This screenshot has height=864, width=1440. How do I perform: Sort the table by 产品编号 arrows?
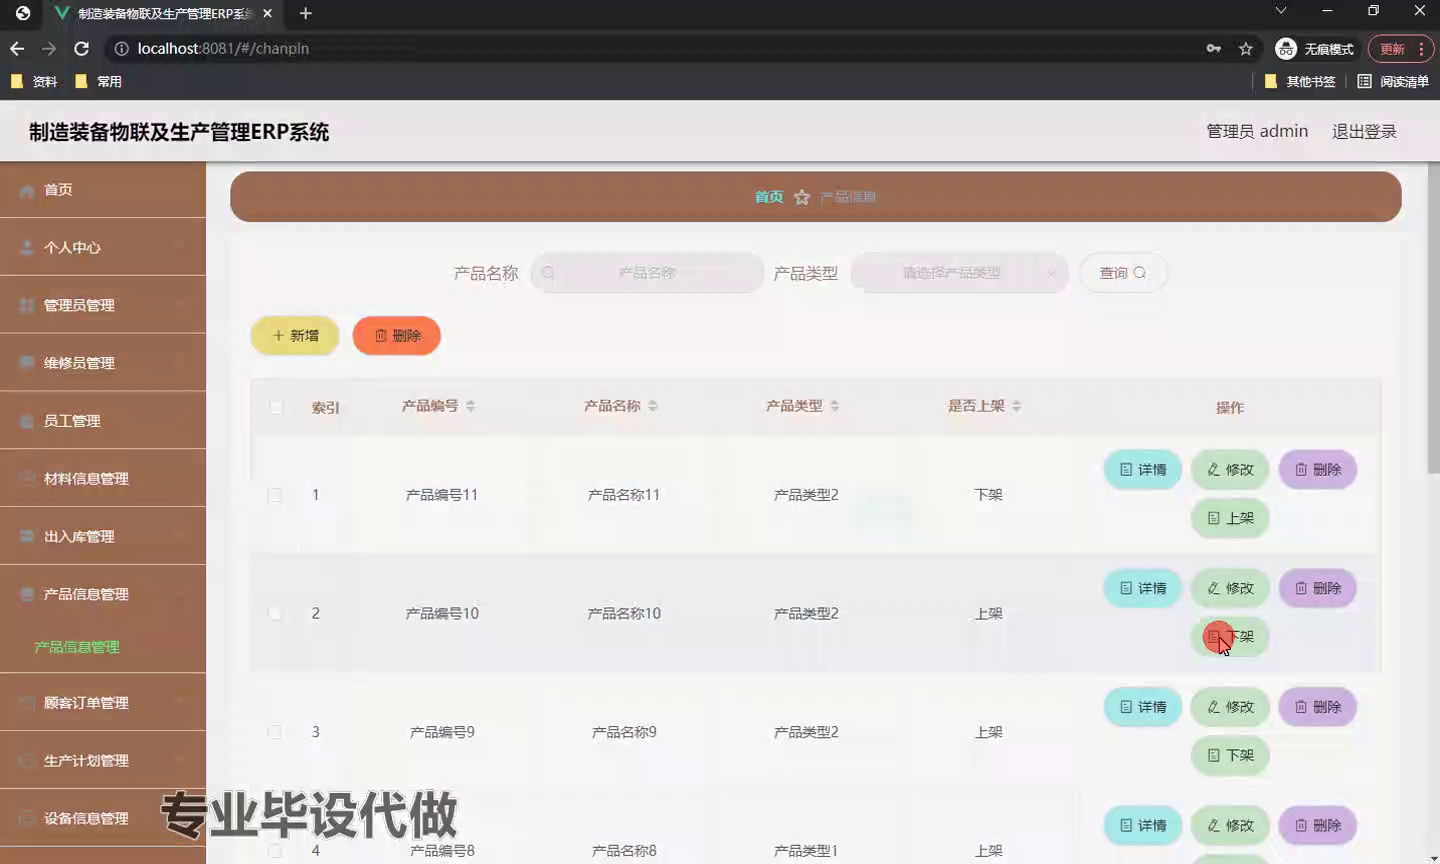(x=470, y=406)
